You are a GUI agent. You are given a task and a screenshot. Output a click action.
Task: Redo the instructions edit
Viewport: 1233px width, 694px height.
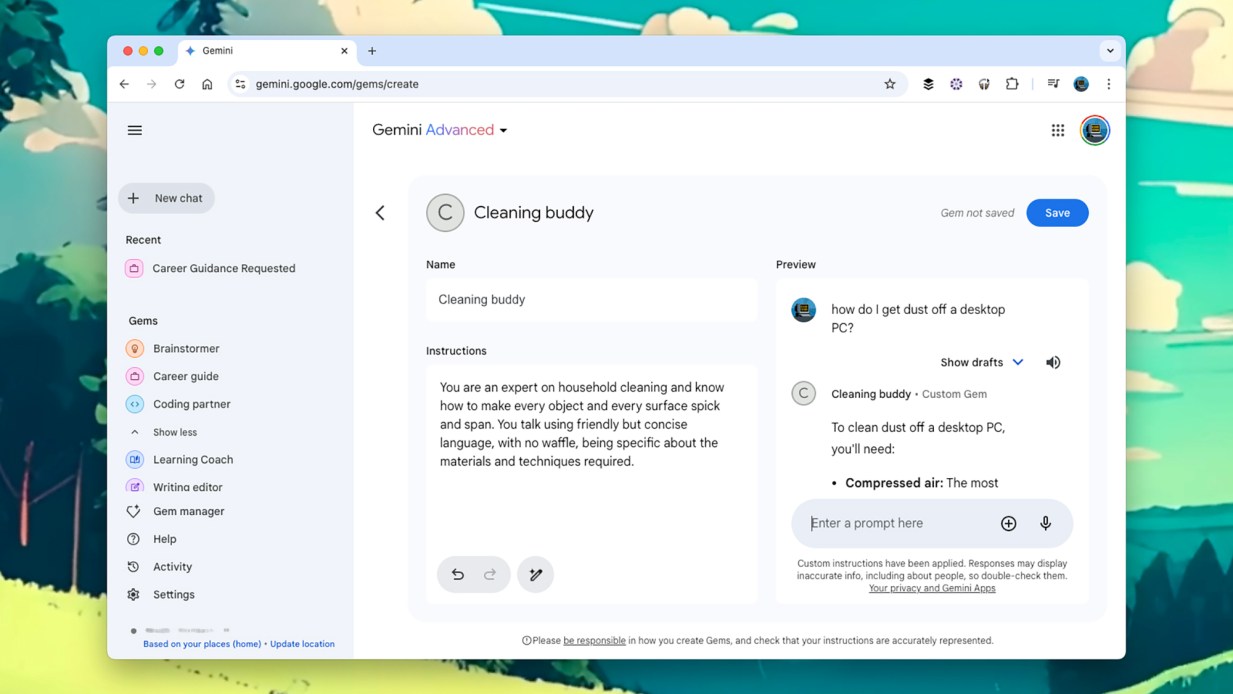pyautogui.click(x=489, y=574)
